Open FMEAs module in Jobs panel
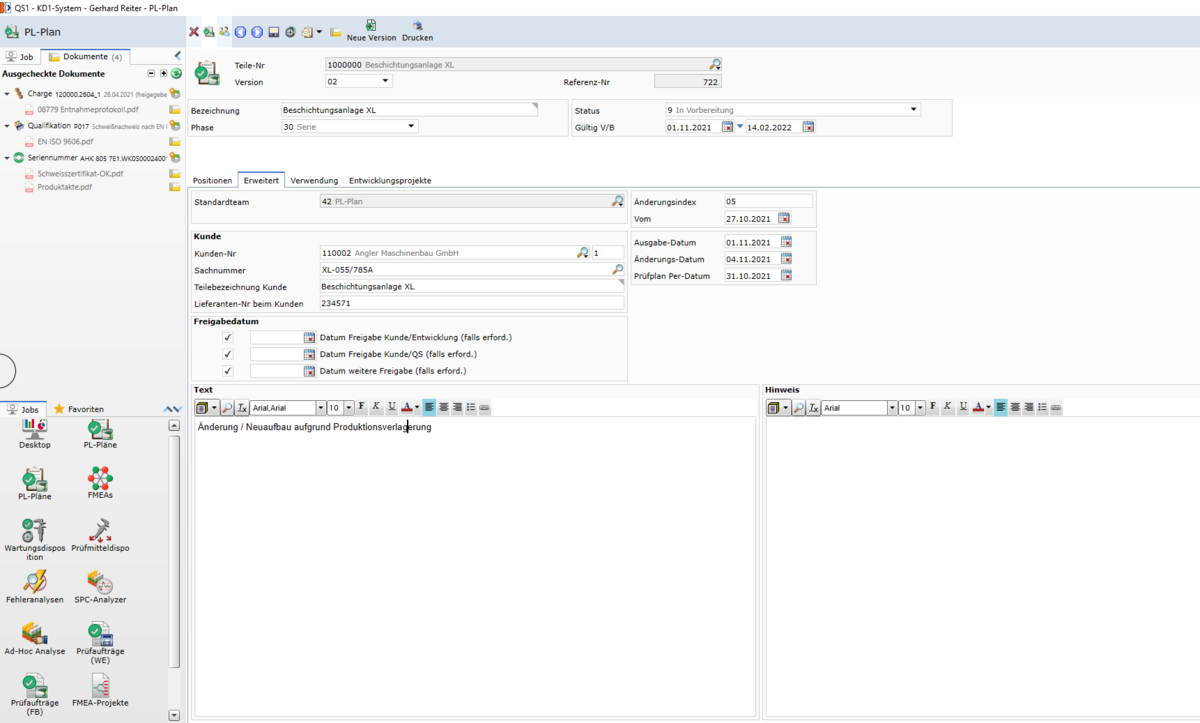1200x723 pixels. click(100, 483)
